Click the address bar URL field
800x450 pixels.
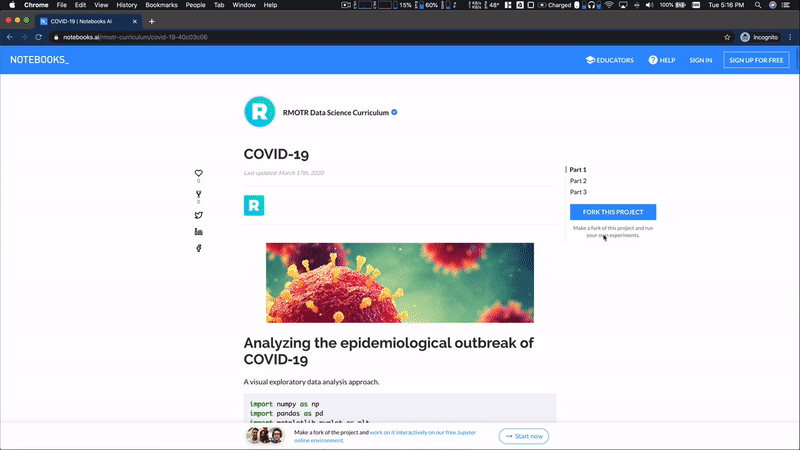(x=383, y=37)
